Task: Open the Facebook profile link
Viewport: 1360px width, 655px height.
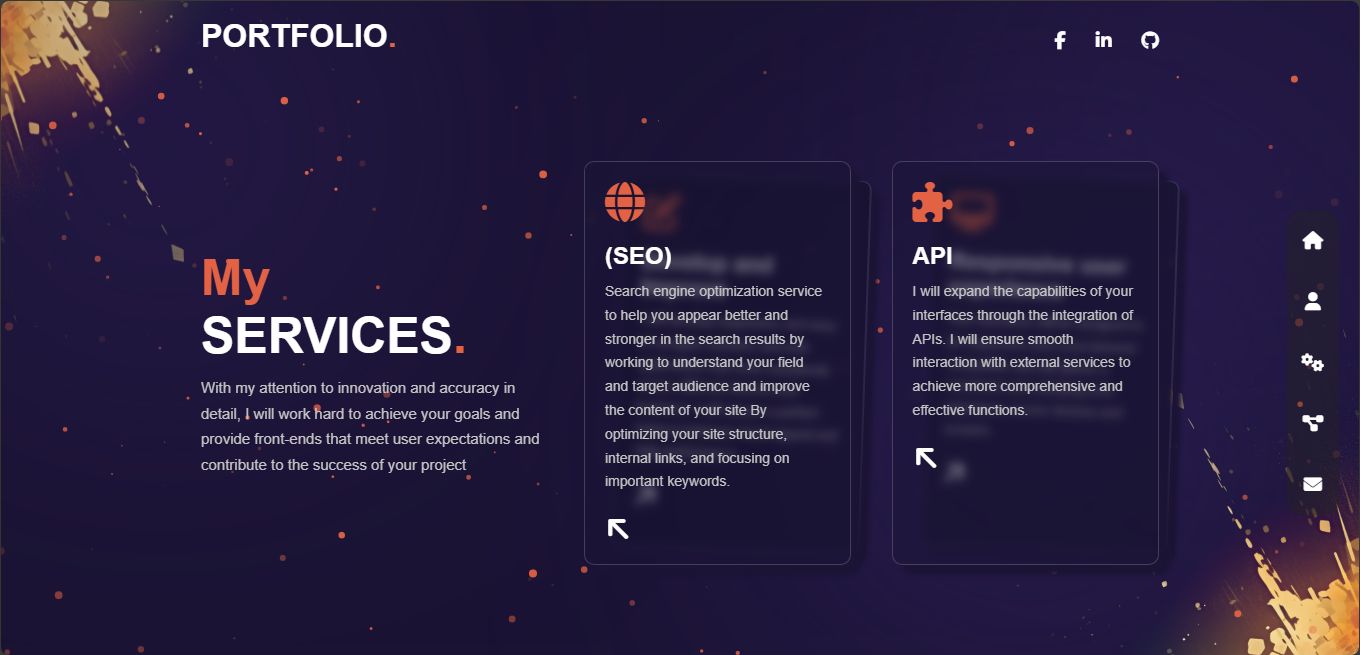Action: pos(1060,40)
